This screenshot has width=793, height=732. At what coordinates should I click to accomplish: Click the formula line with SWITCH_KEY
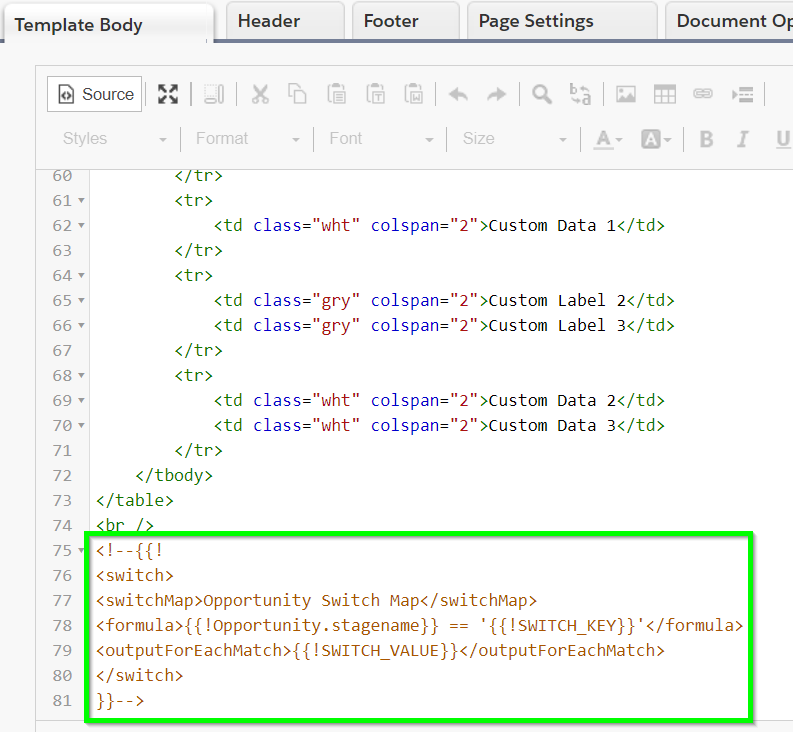[x=419, y=626]
